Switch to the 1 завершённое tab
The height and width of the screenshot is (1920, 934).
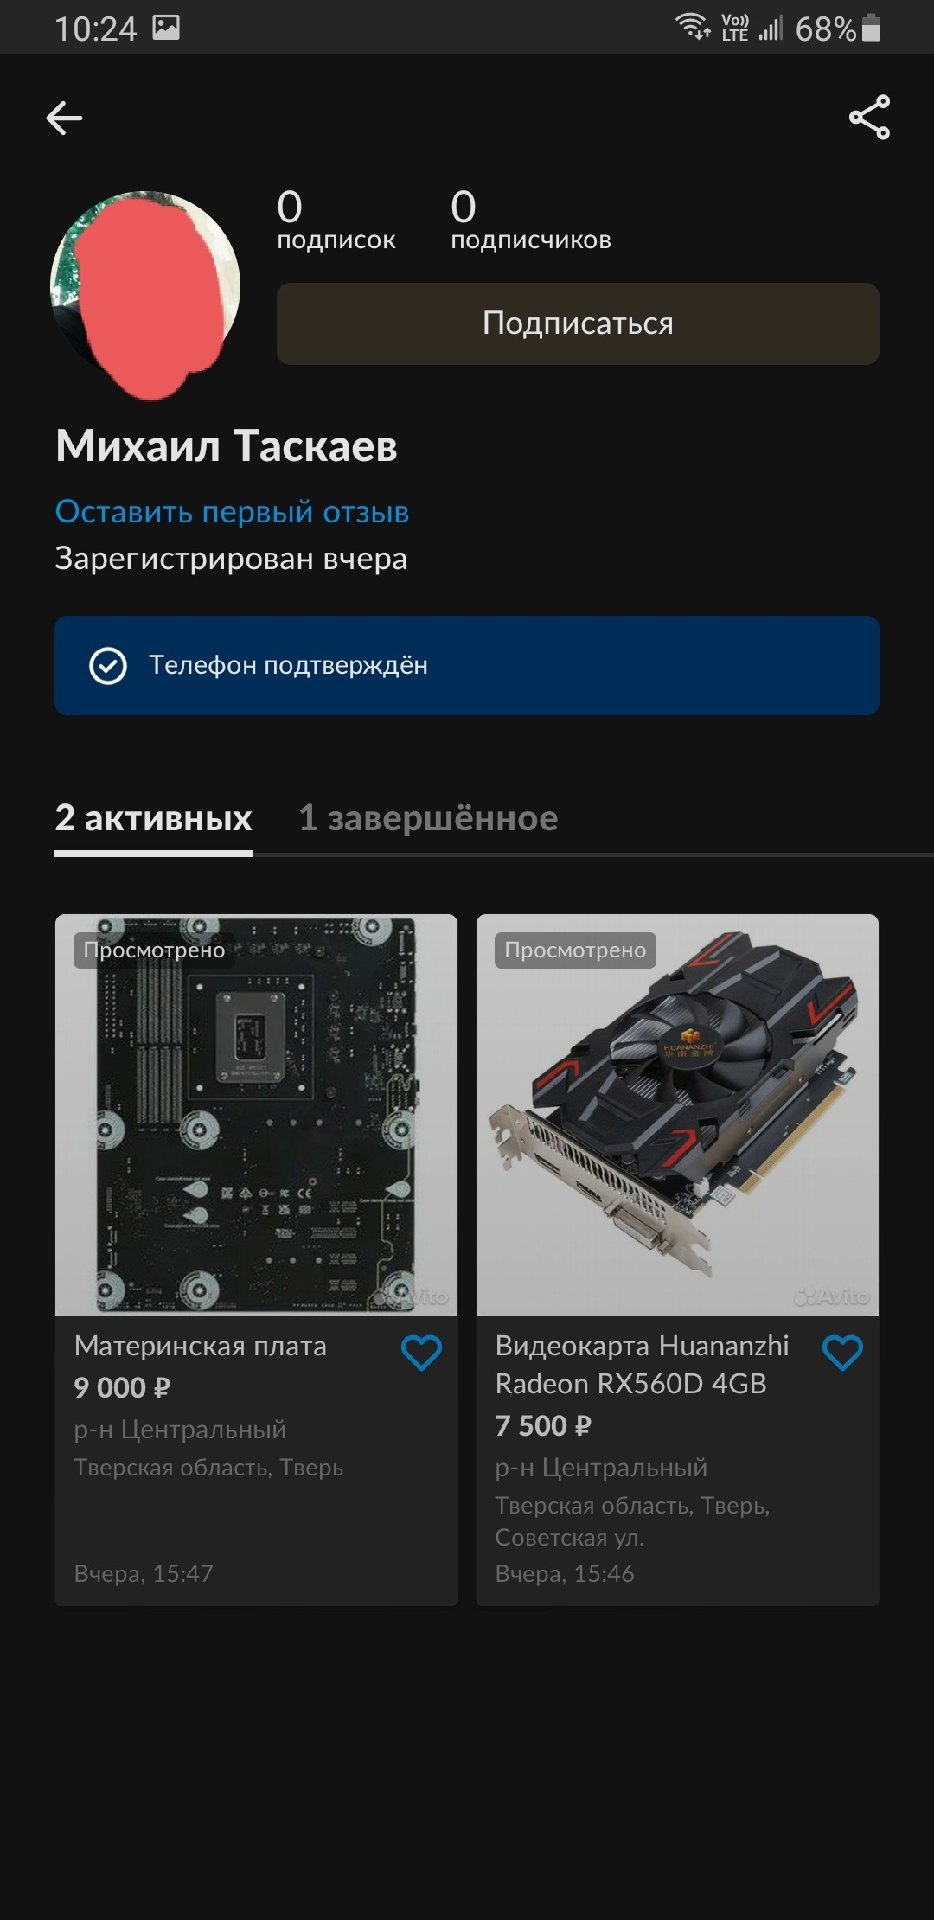(428, 818)
